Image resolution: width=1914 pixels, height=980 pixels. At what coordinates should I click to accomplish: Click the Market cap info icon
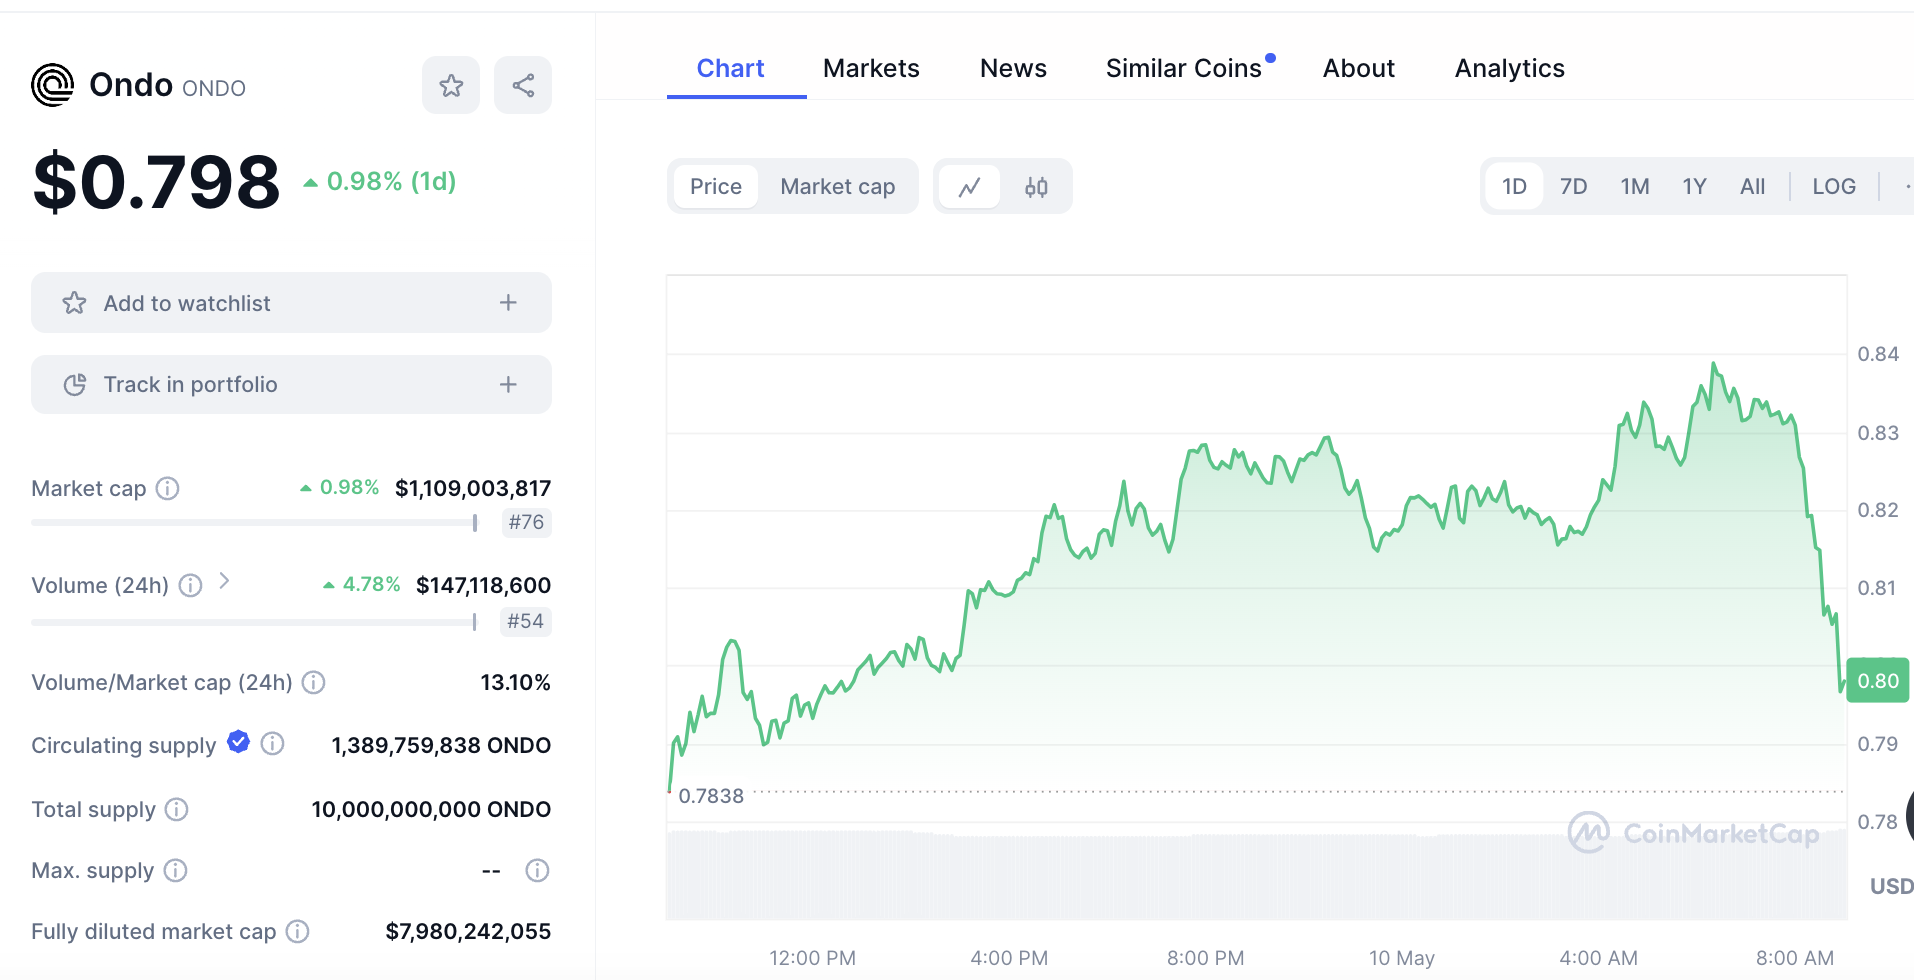pyautogui.click(x=168, y=489)
